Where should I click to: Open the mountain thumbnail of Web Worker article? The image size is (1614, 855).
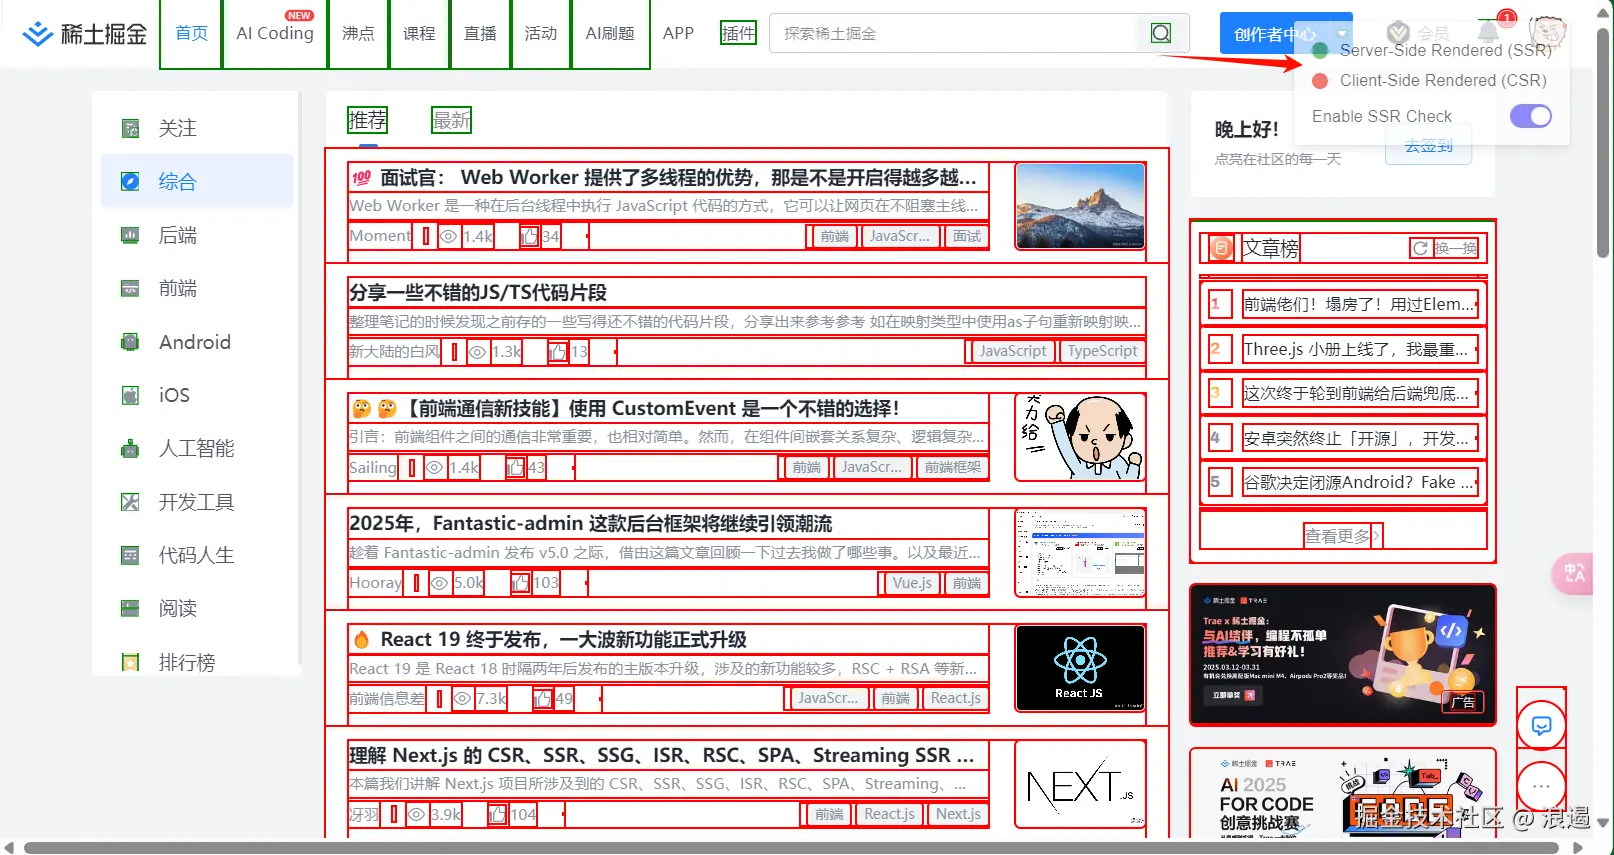[1080, 206]
